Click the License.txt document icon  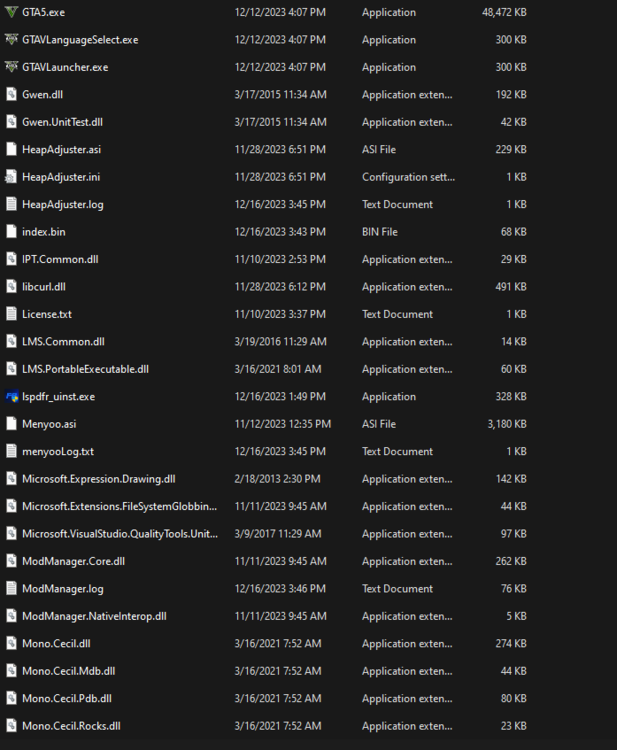point(11,314)
